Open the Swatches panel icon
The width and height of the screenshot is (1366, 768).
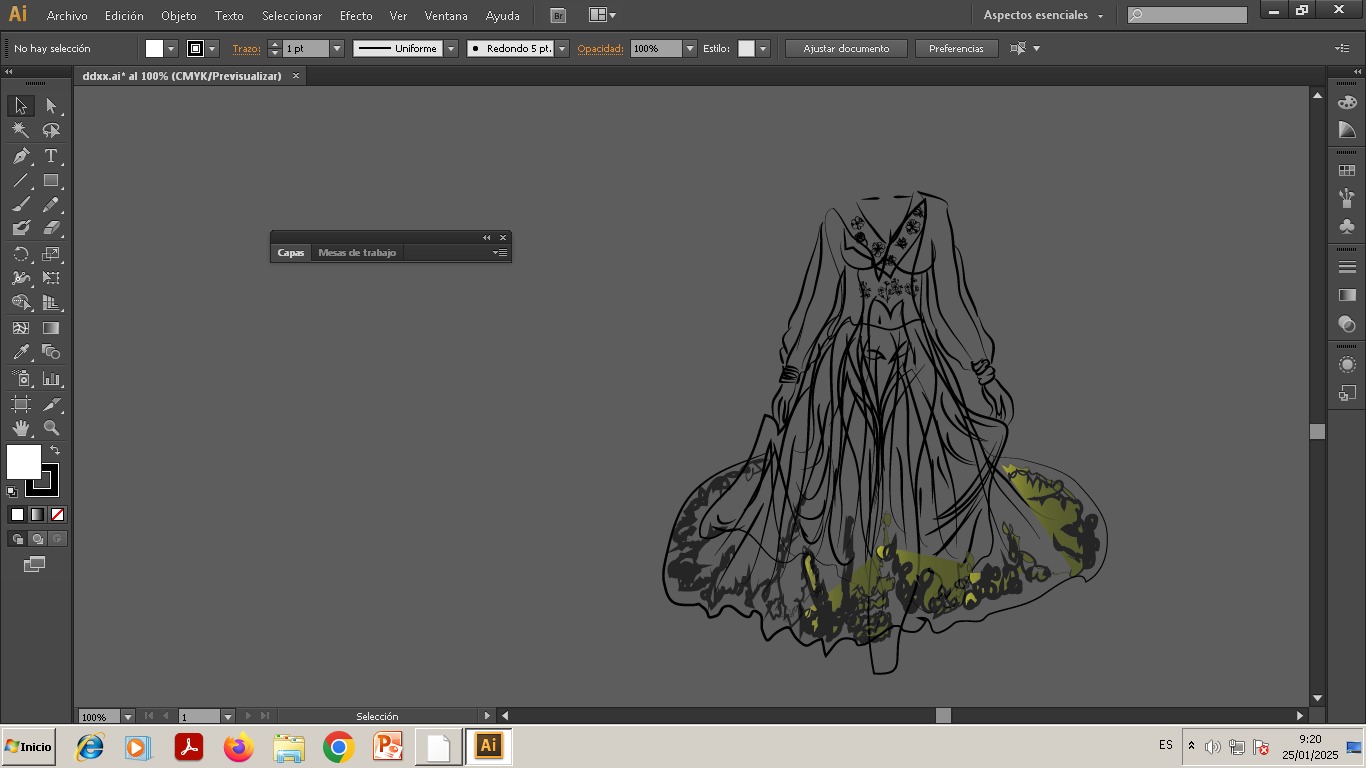tap(1347, 171)
